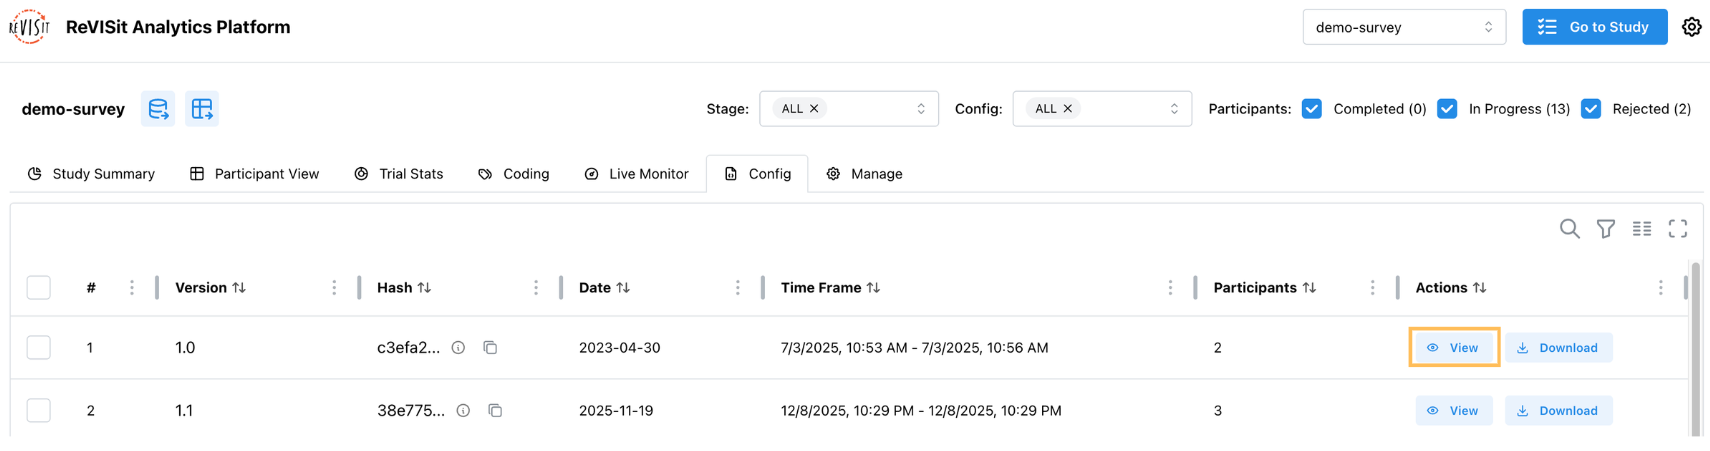Toggle the select-all rows checkbox

39,288
